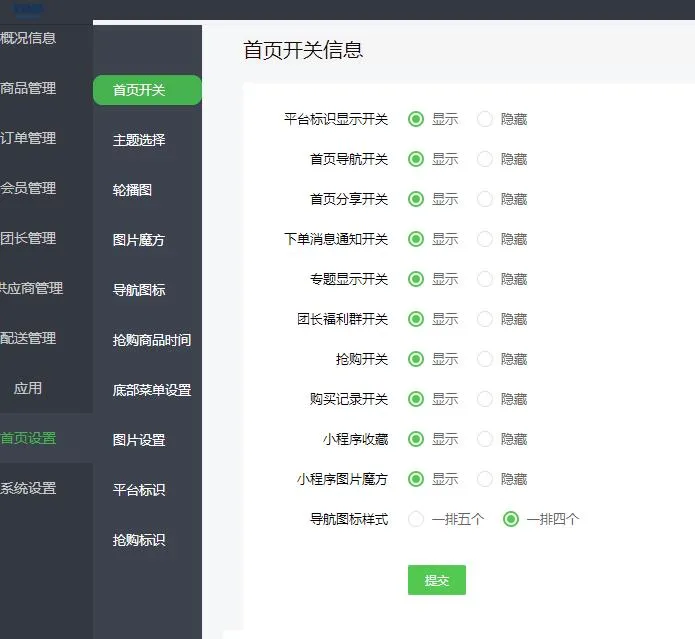Select 隐藏 for 首页导航开关

coord(484,159)
